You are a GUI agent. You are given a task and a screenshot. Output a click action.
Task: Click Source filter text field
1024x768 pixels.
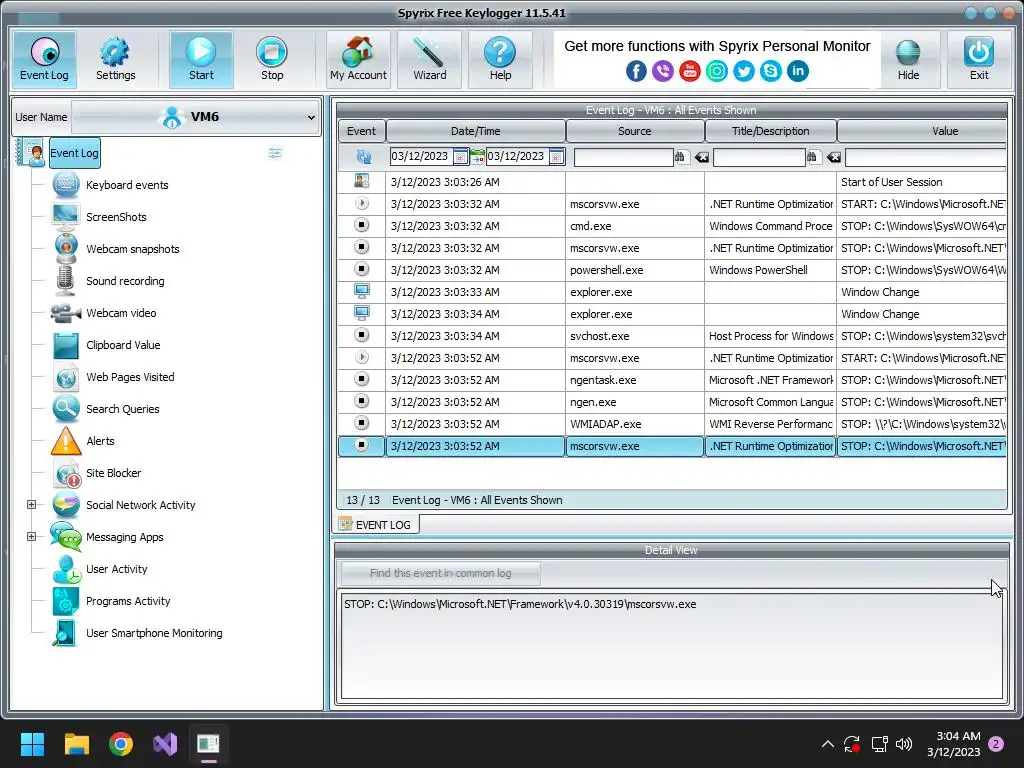[x=623, y=157]
